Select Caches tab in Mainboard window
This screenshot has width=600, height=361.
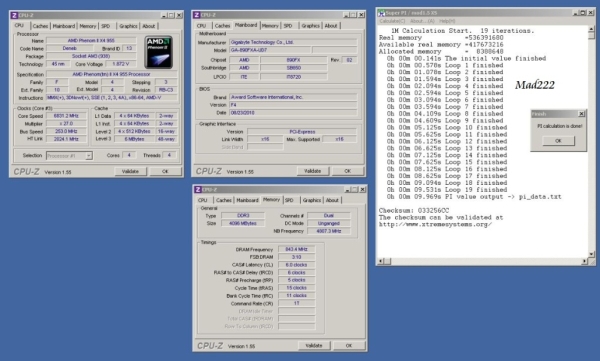click(x=222, y=26)
